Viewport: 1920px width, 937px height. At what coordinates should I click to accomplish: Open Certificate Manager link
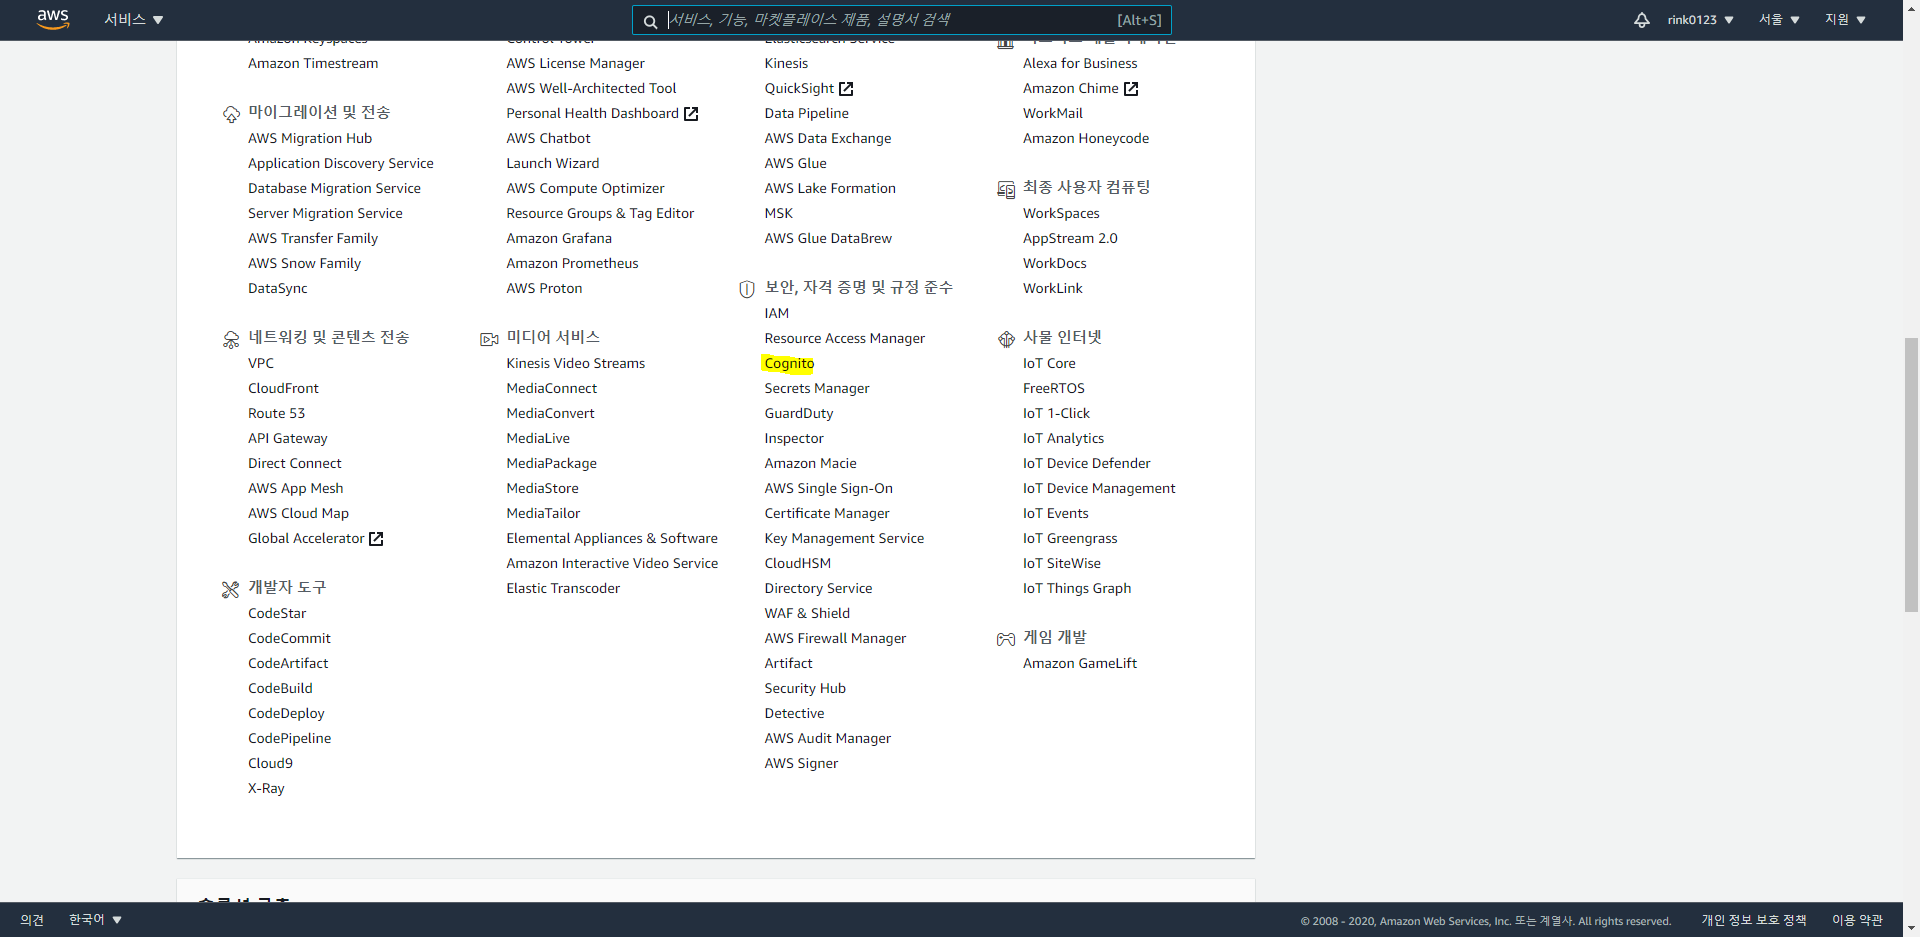(827, 514)
